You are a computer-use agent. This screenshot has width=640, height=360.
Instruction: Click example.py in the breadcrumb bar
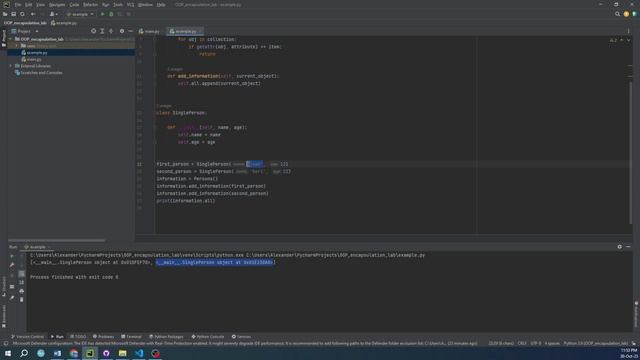click(64, 23)
